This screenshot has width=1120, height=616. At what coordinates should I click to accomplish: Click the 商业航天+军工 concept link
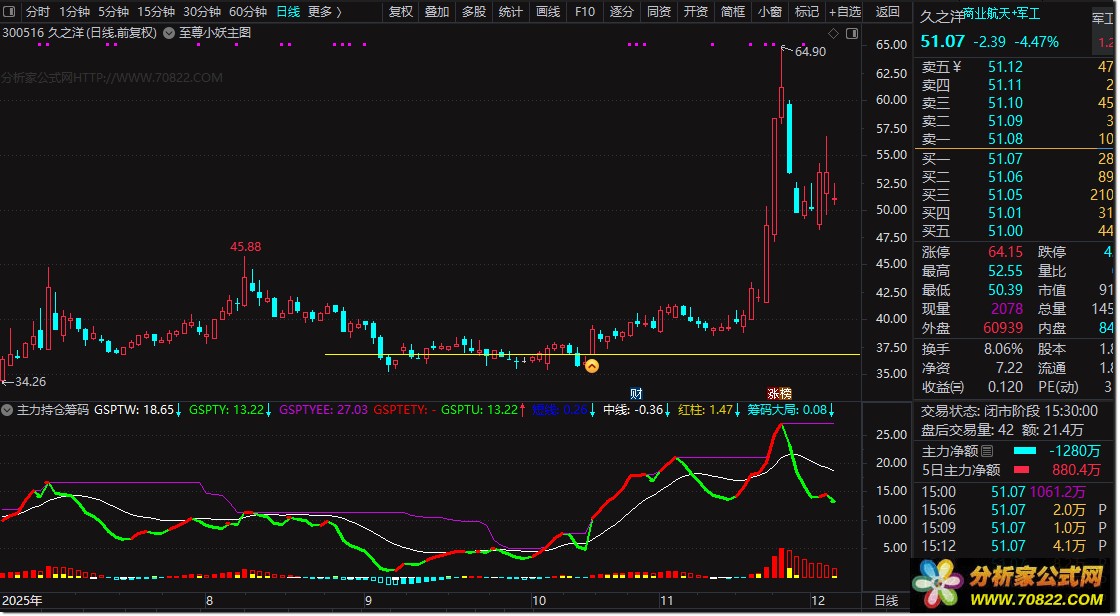(x=1001, y=14)
